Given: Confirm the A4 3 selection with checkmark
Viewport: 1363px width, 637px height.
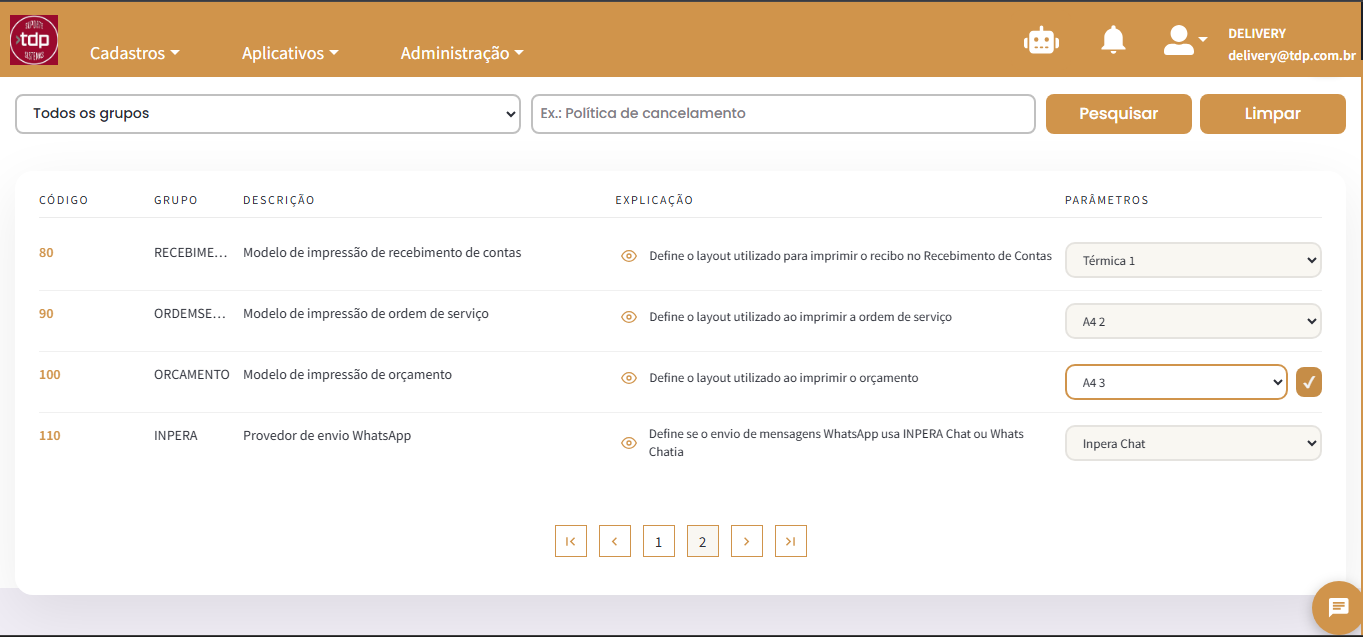Looking at the screenshot, I should 1309,382.
